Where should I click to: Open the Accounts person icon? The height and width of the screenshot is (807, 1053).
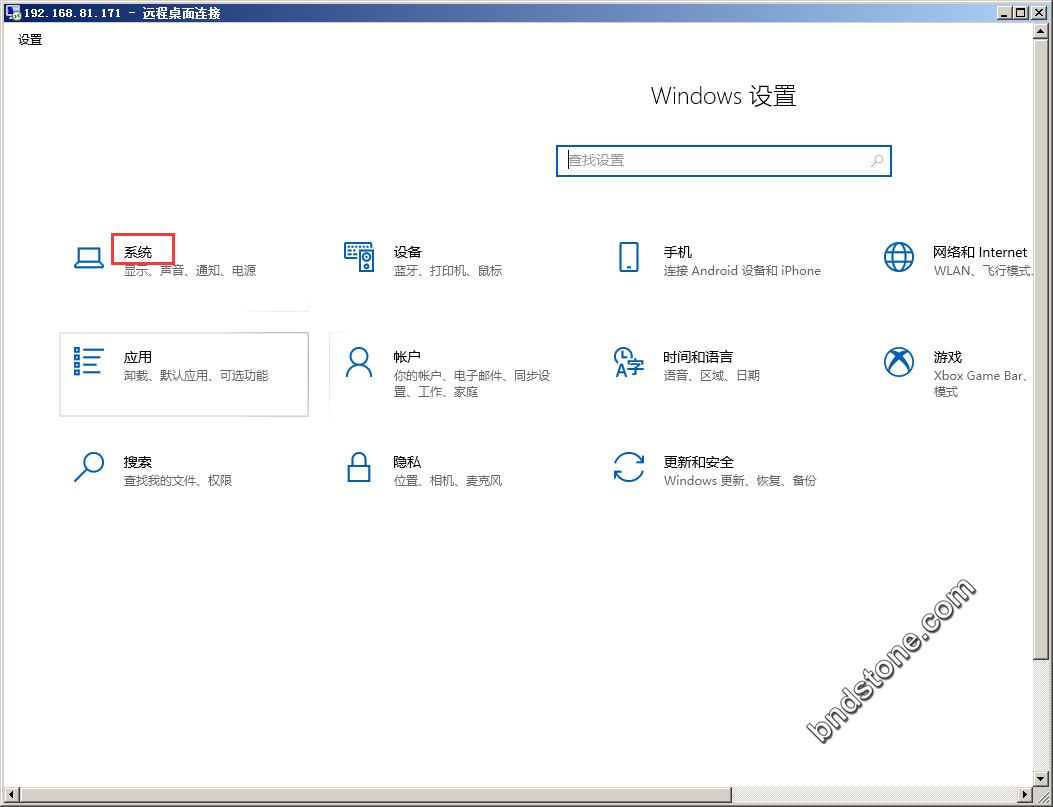358,362
